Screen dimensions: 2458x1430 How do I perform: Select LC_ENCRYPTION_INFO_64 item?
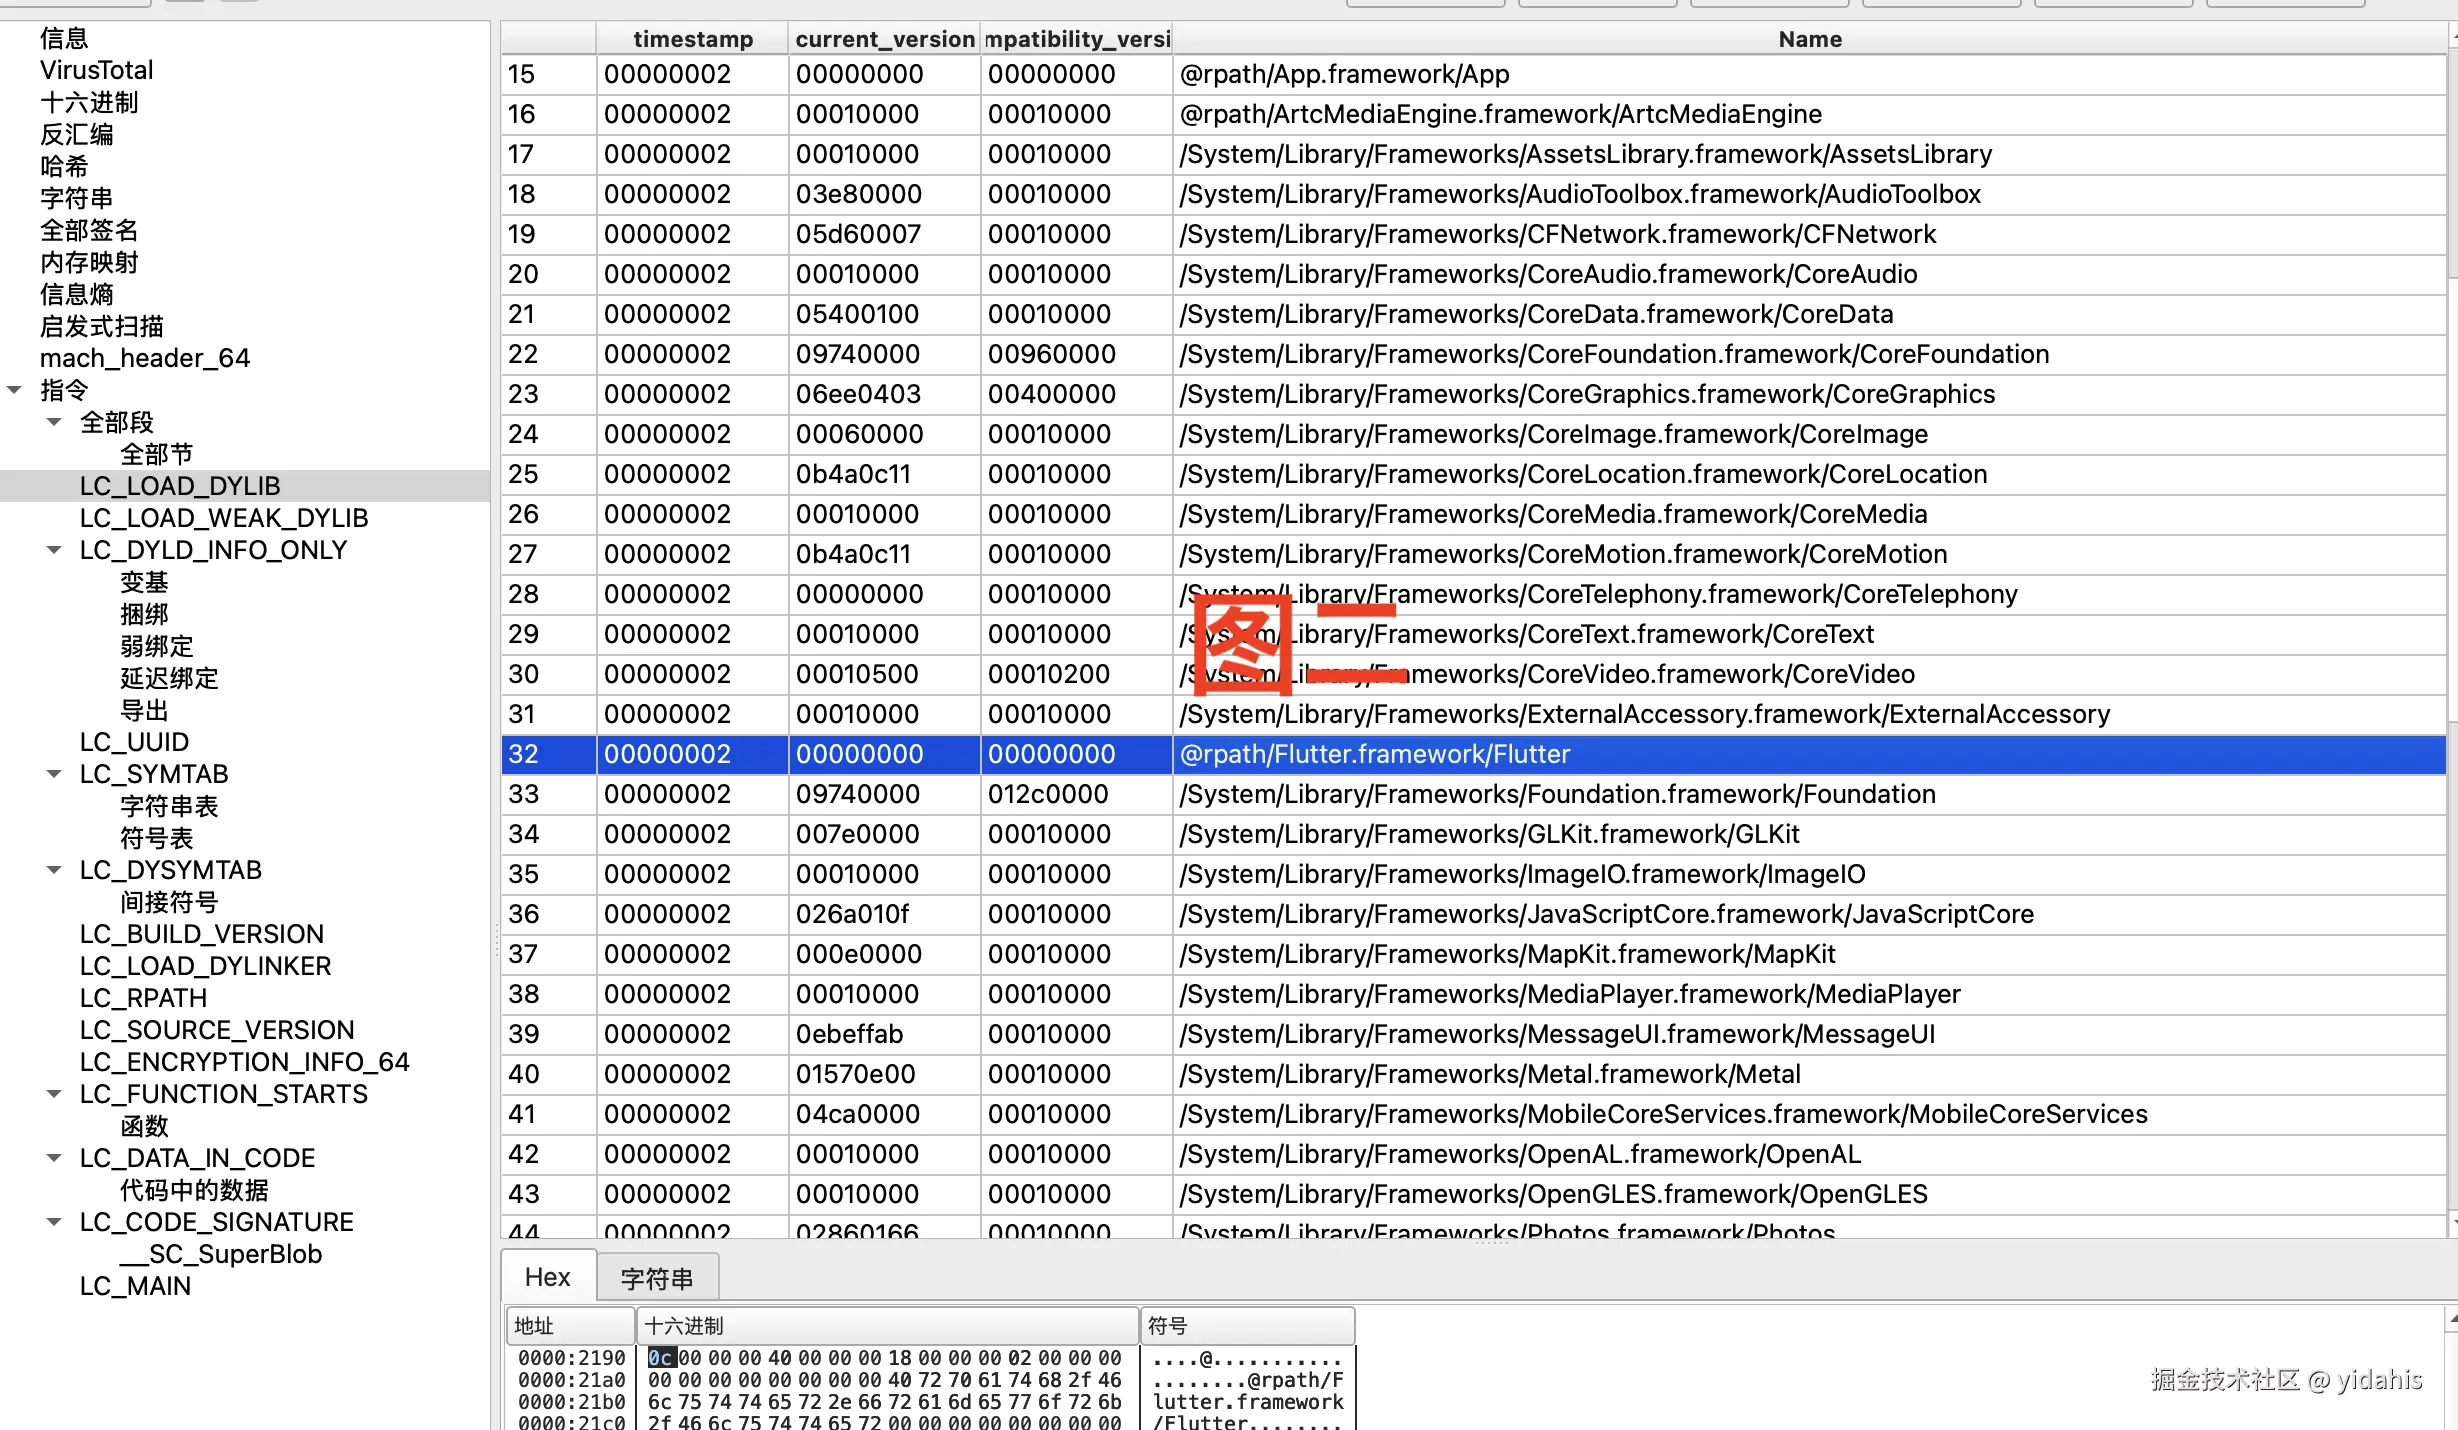pyautogui.click(x=244, y=1062)
